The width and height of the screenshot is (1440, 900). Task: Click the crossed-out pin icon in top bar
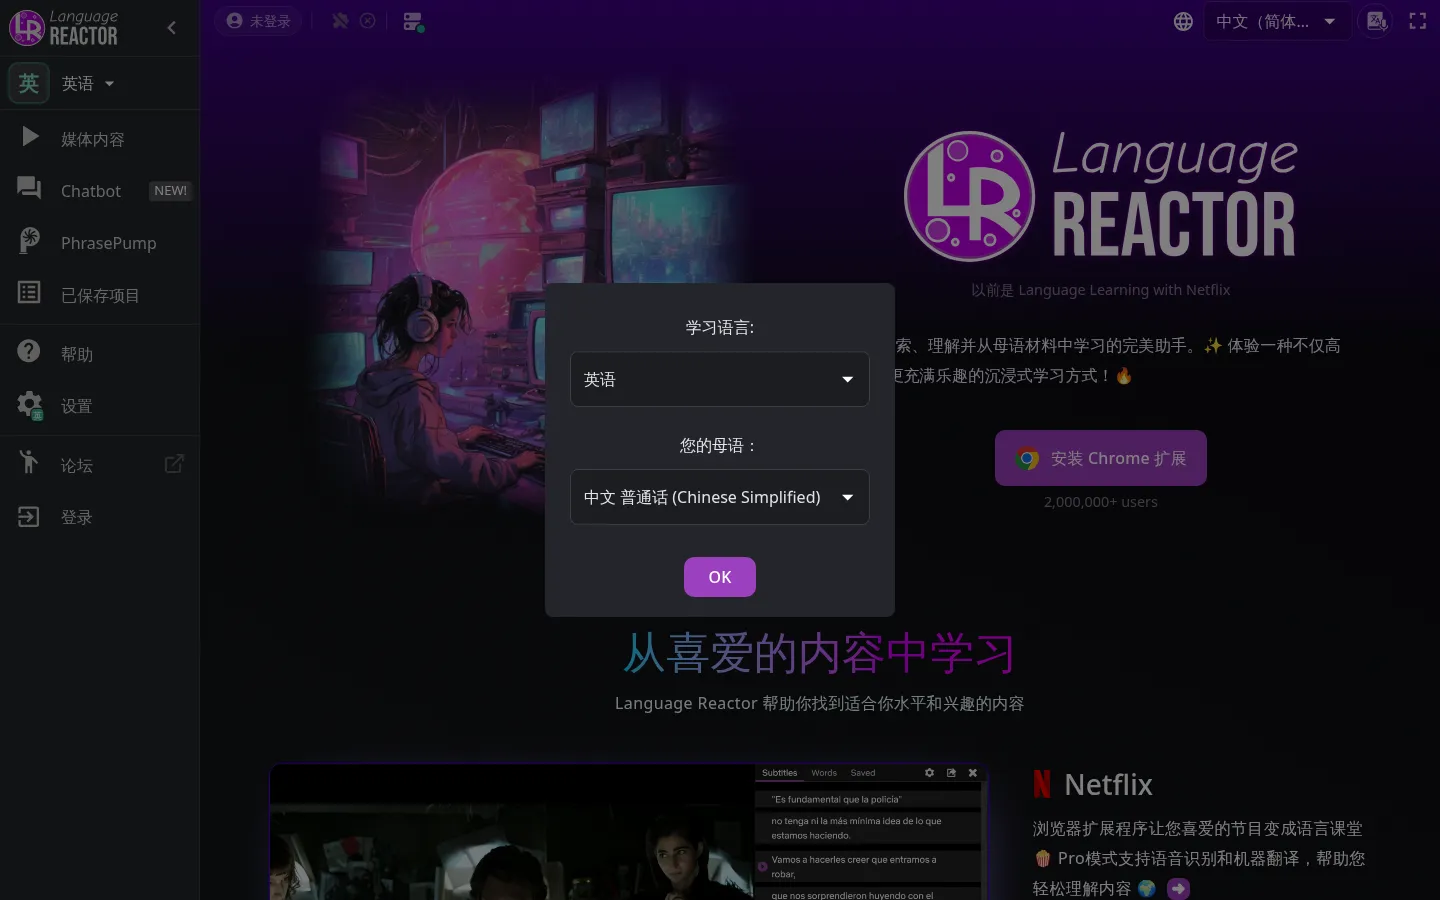click(340, 21)
